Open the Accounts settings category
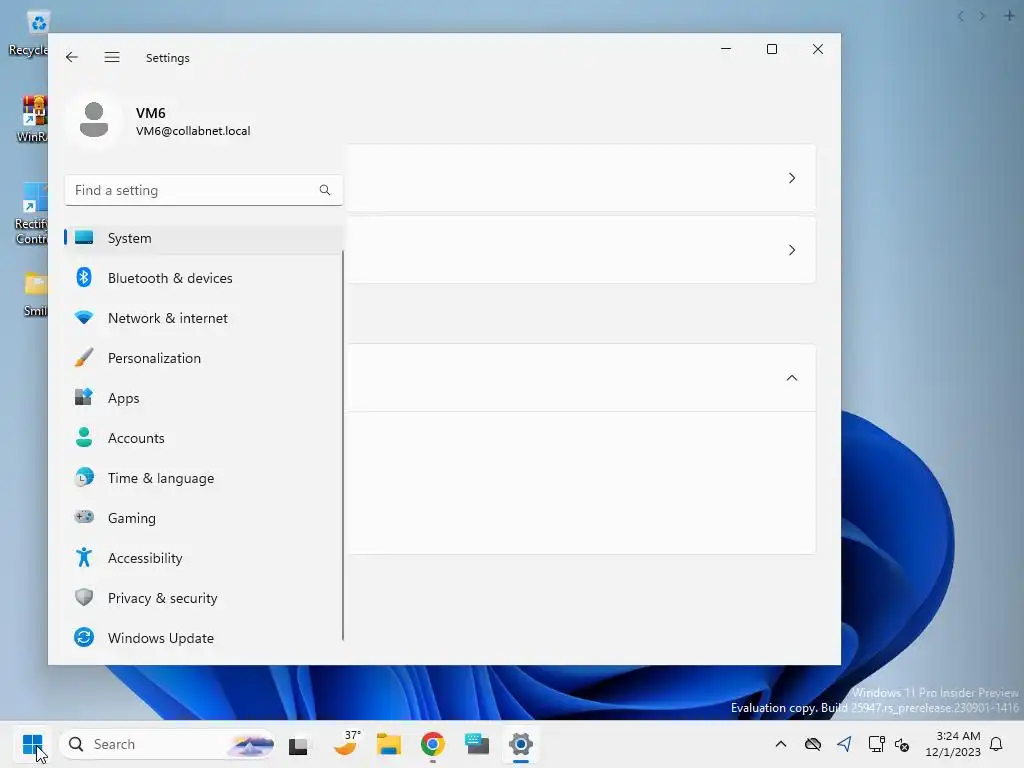Image resolution: width=1024 pixels, height=768 pixels. pyautogui.click(x=204, y=438)
